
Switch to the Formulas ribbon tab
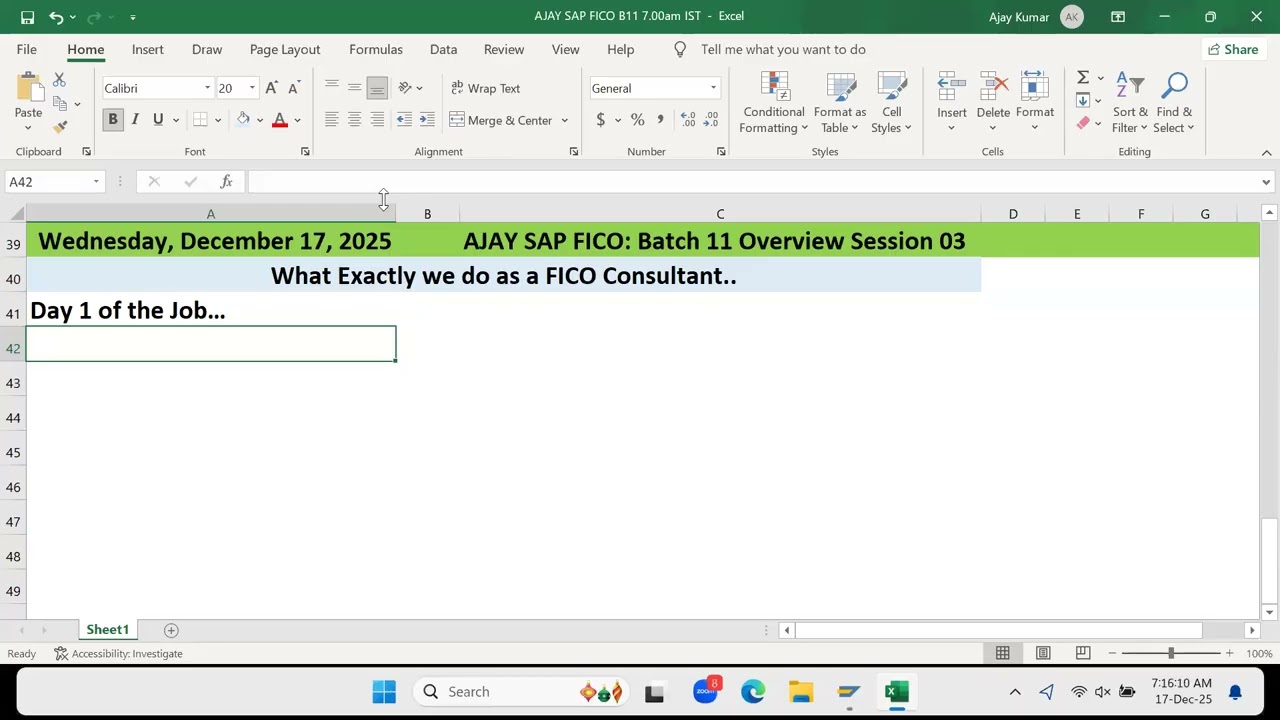(x=376, y=49)
